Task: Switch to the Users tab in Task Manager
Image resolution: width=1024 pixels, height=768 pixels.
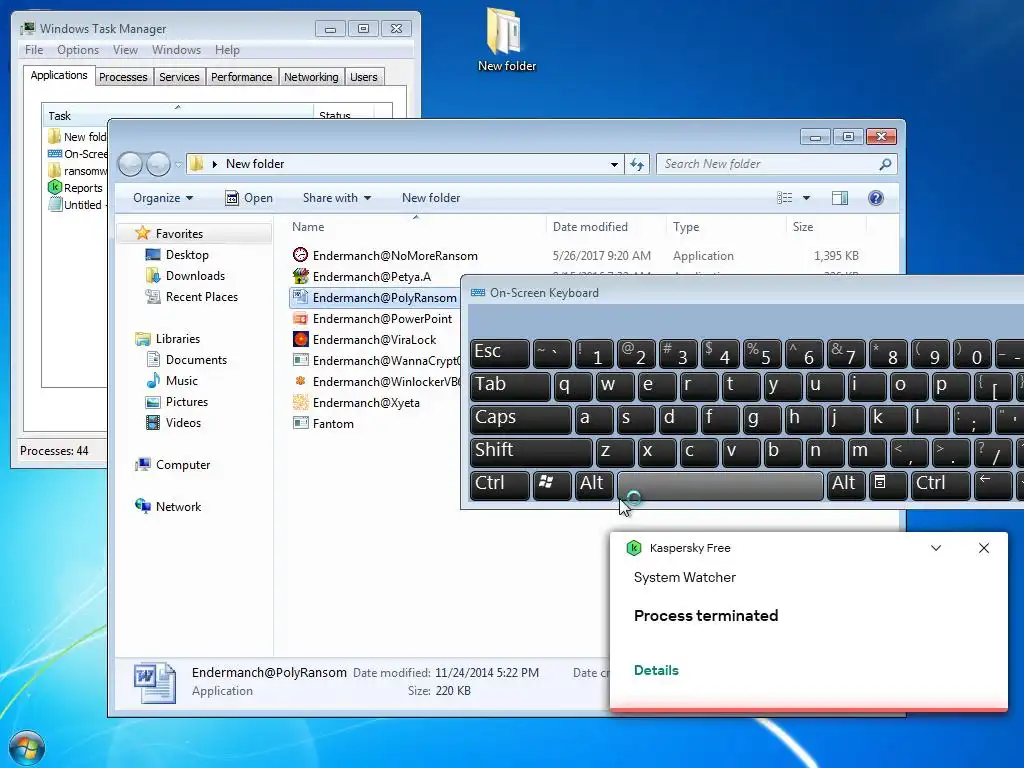Action: point(364,77)
